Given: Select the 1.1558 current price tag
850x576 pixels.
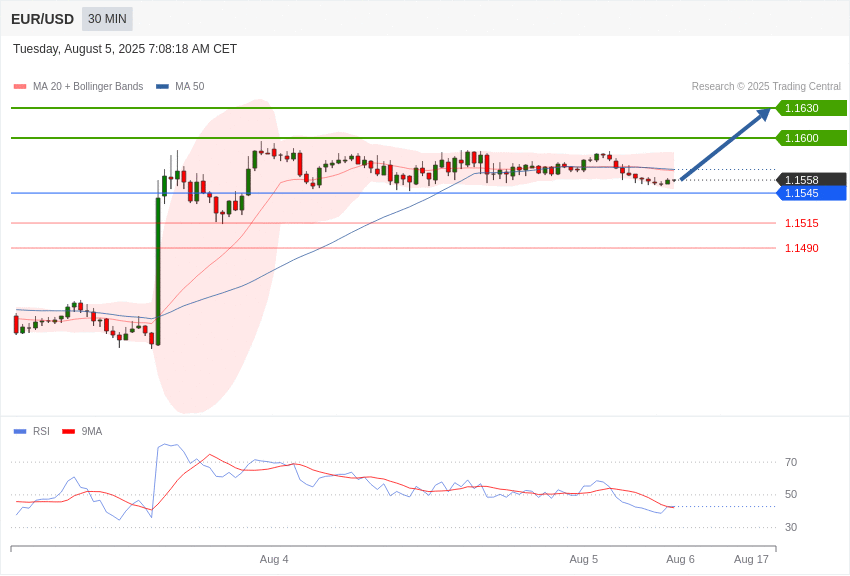Looking at the screenshot, I should click(x=811, y=180).
